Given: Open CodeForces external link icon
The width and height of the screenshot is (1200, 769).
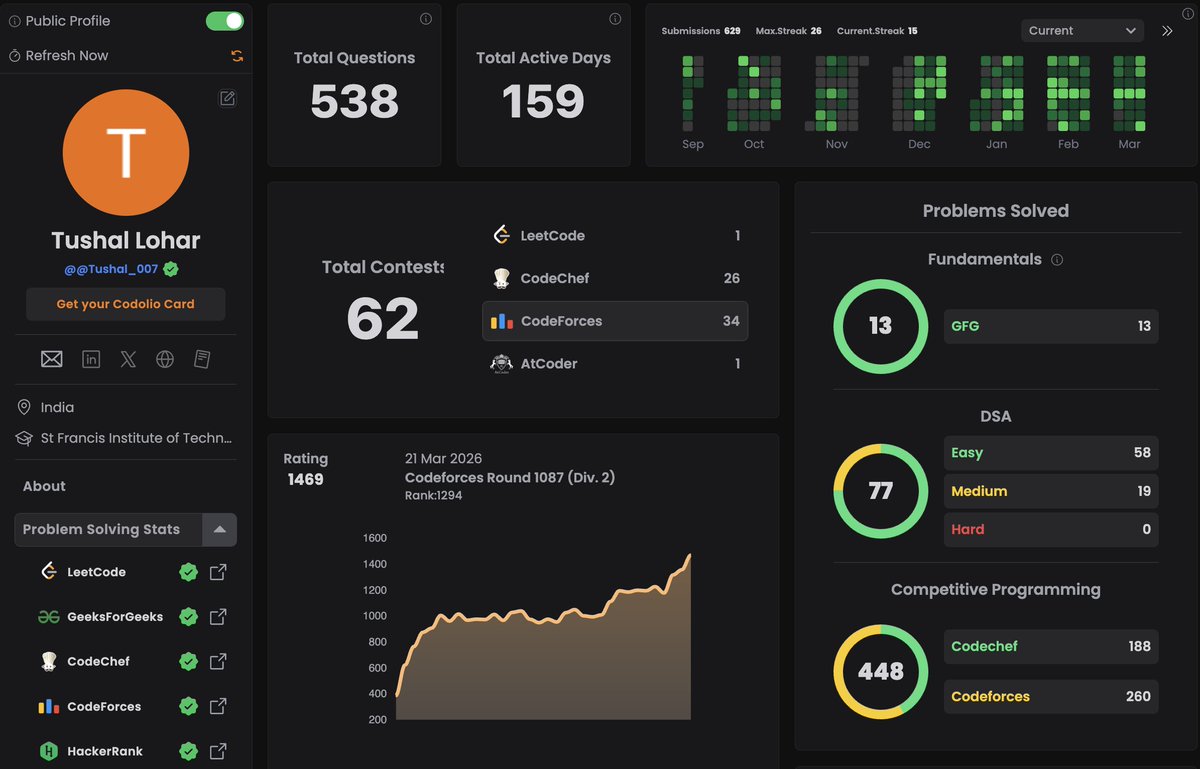Looking at the screenshot, I should [218, 706].
